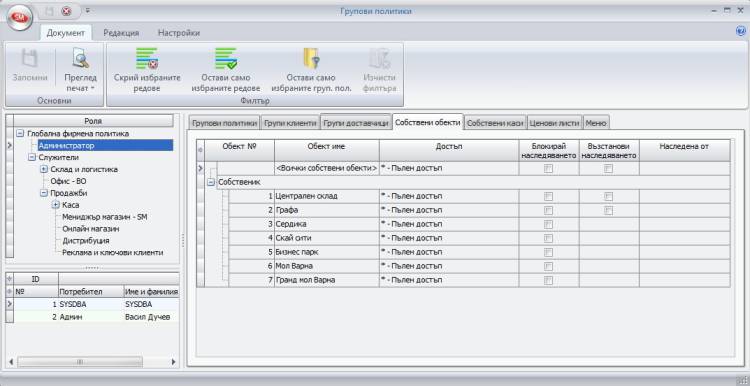Select Онлайн магазин role
Image resolution: width=750 pixels, height=386 pixels.
tap(91, 229)
